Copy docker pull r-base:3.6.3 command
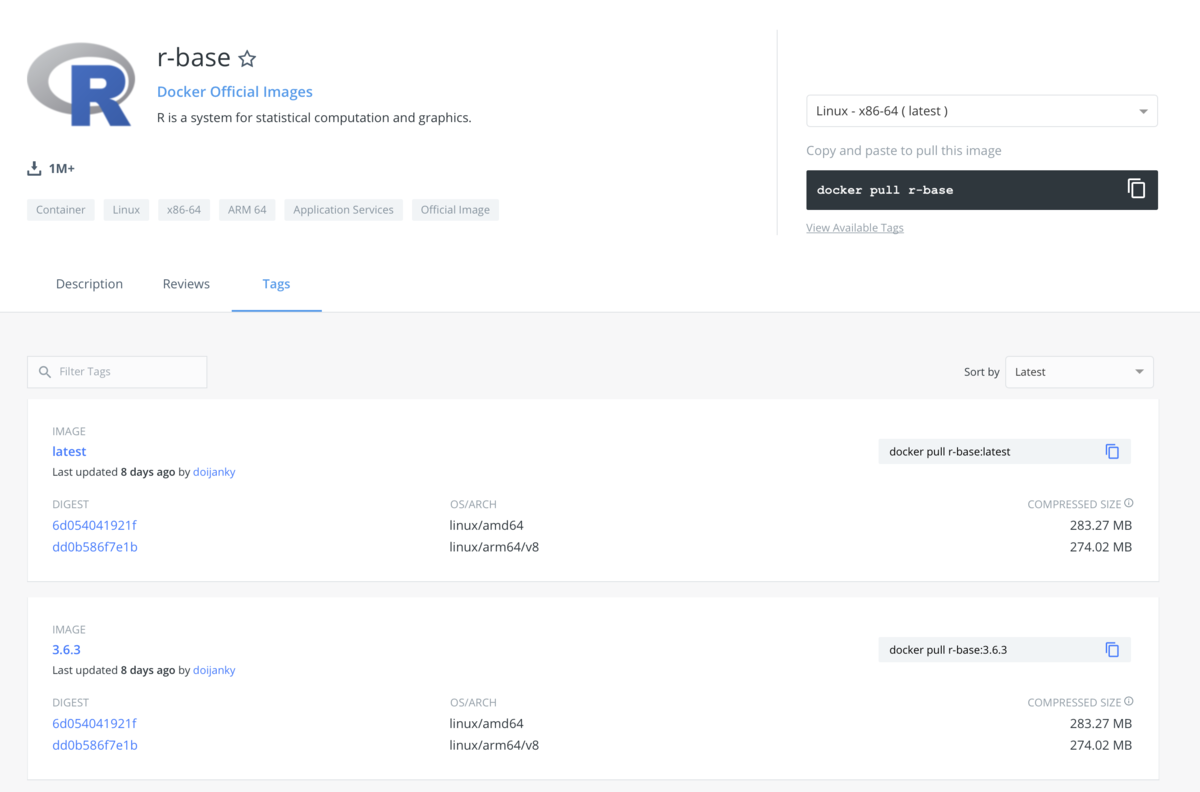The width and height of the screenshot is (1200, 792). [x=1112, y=650]
